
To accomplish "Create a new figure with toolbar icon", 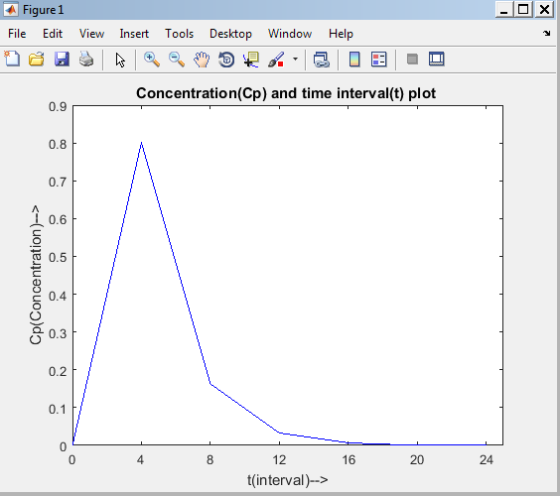I will click(12, 59).
